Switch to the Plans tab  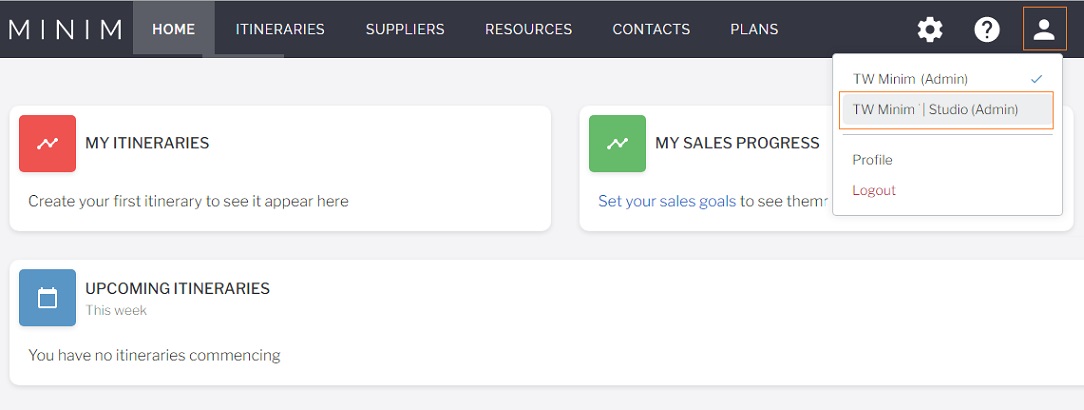click(754, 29)
